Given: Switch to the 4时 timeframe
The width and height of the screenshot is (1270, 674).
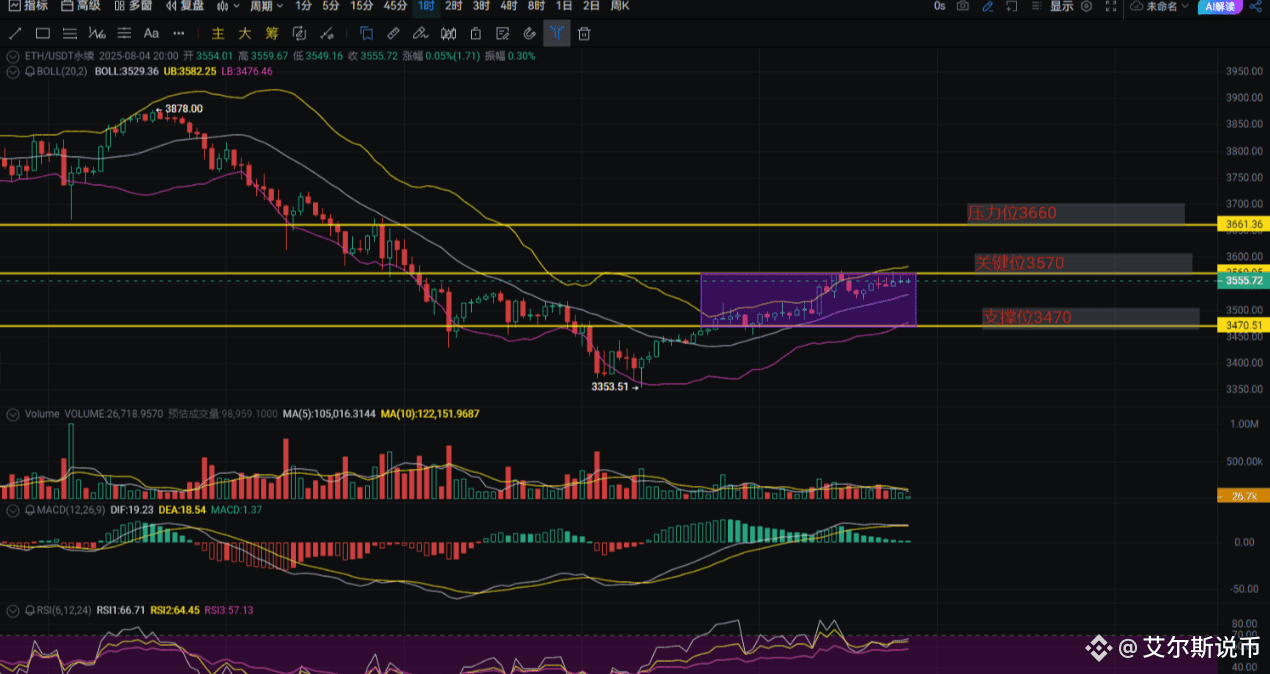Looking at the screenshot, I should (x=509, y=6).
